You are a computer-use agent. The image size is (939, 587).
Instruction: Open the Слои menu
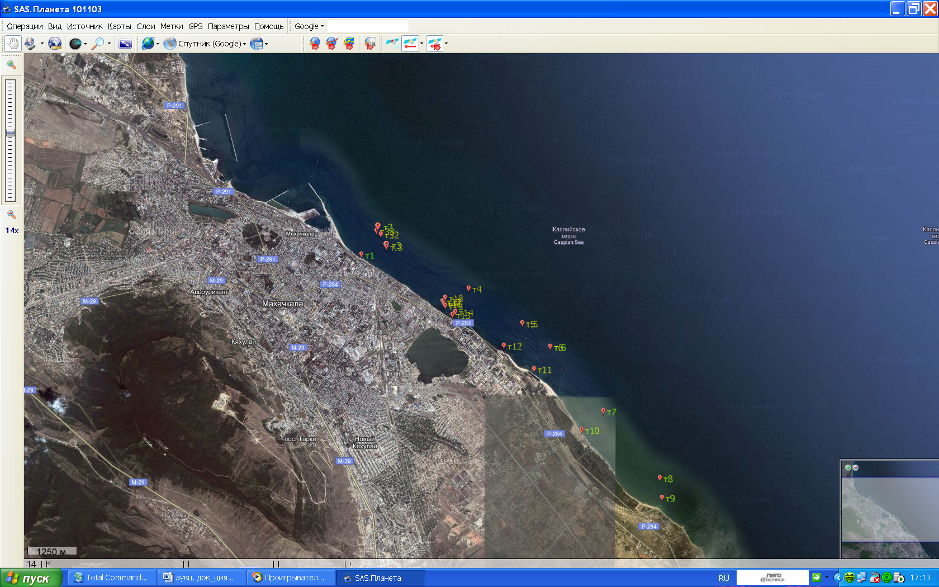[146, 26]
